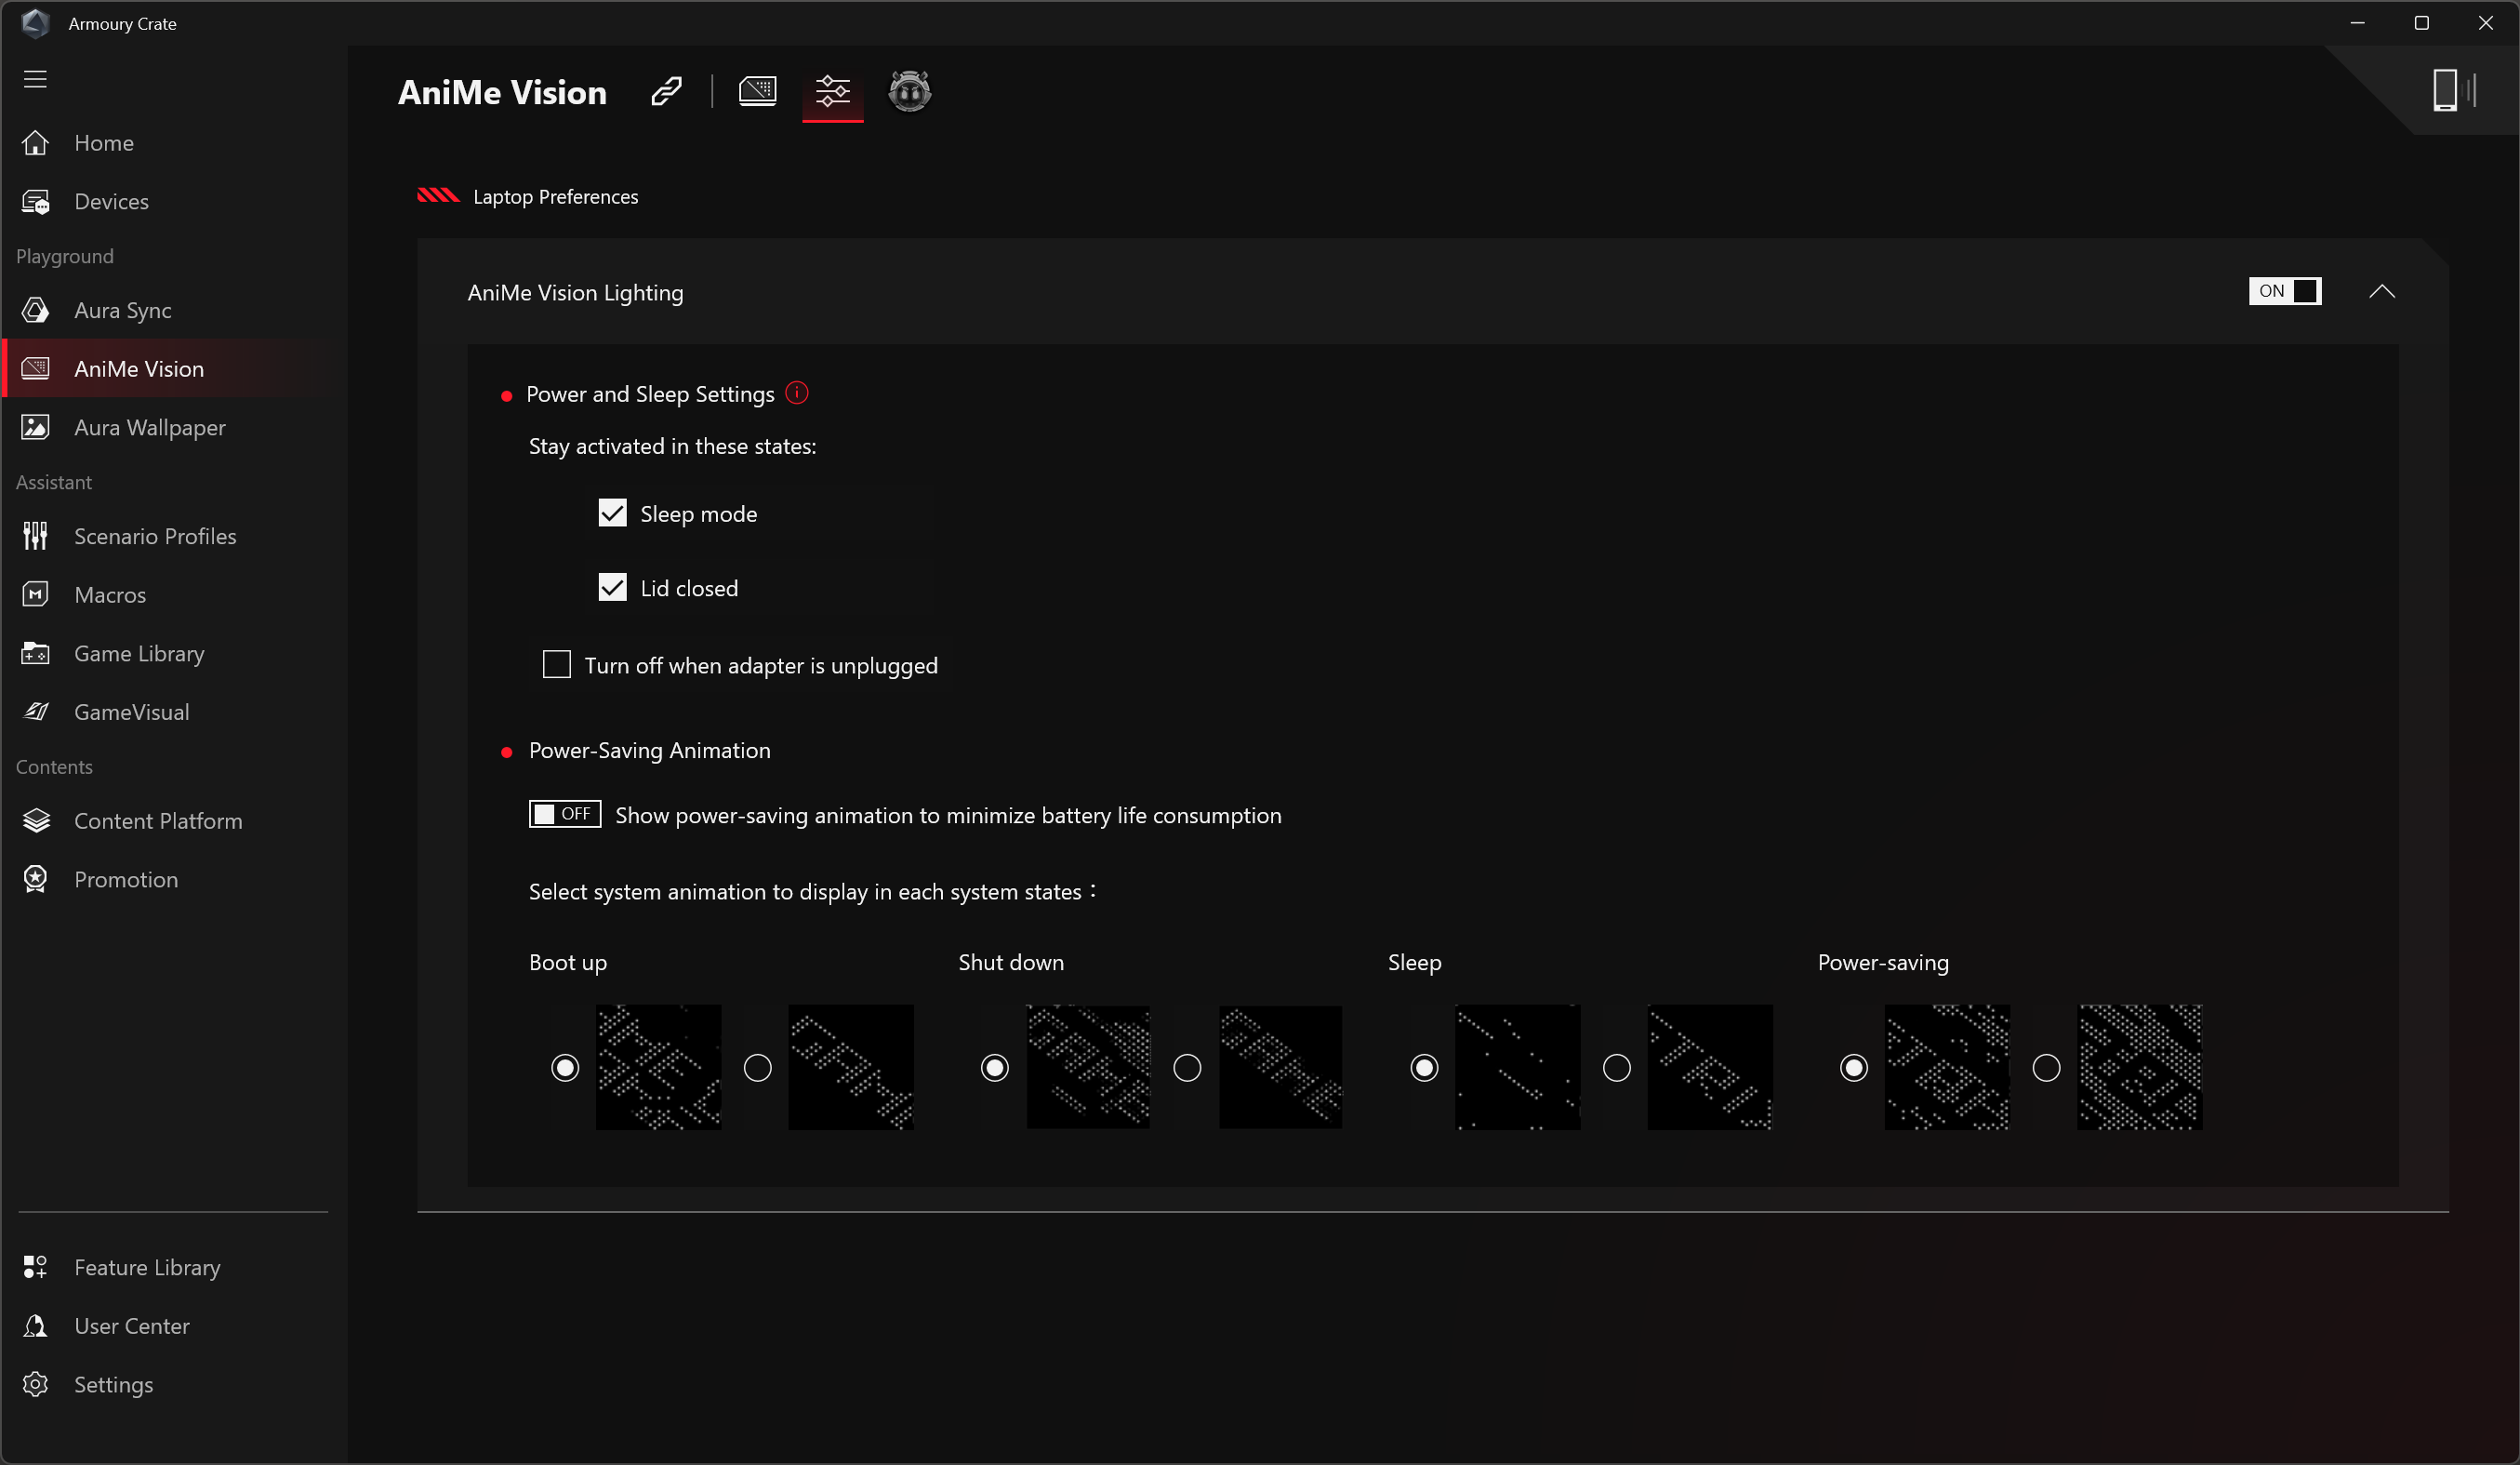Select the second Boot up animation radio button
Viewport: 2520px width, 1465px height.
tap(758, 1067)
